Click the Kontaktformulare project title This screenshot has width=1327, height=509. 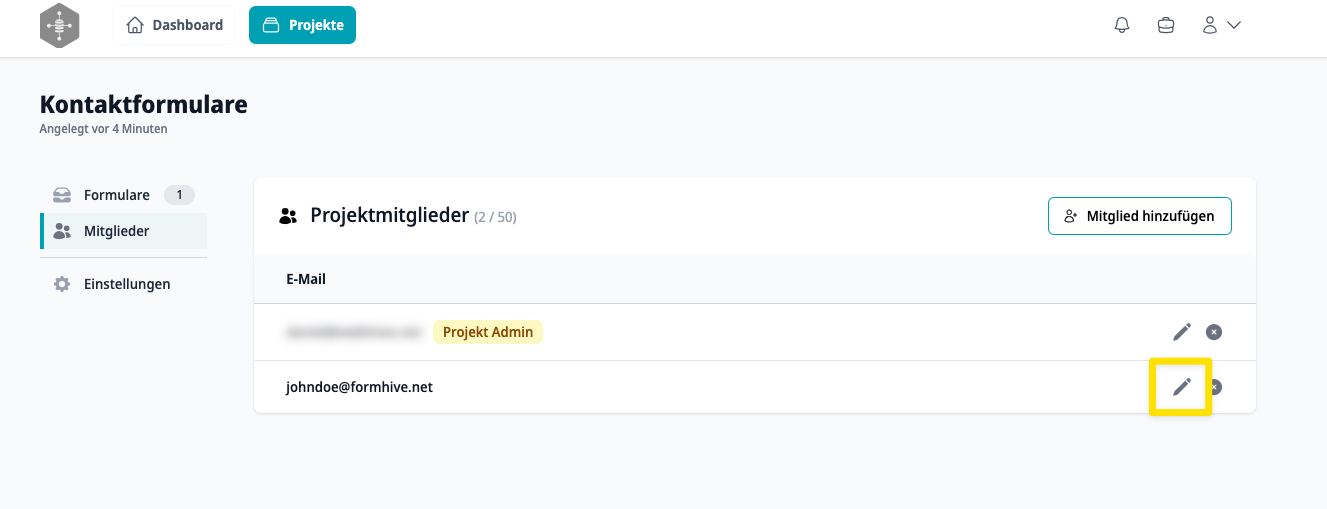[x=143, y=104]
